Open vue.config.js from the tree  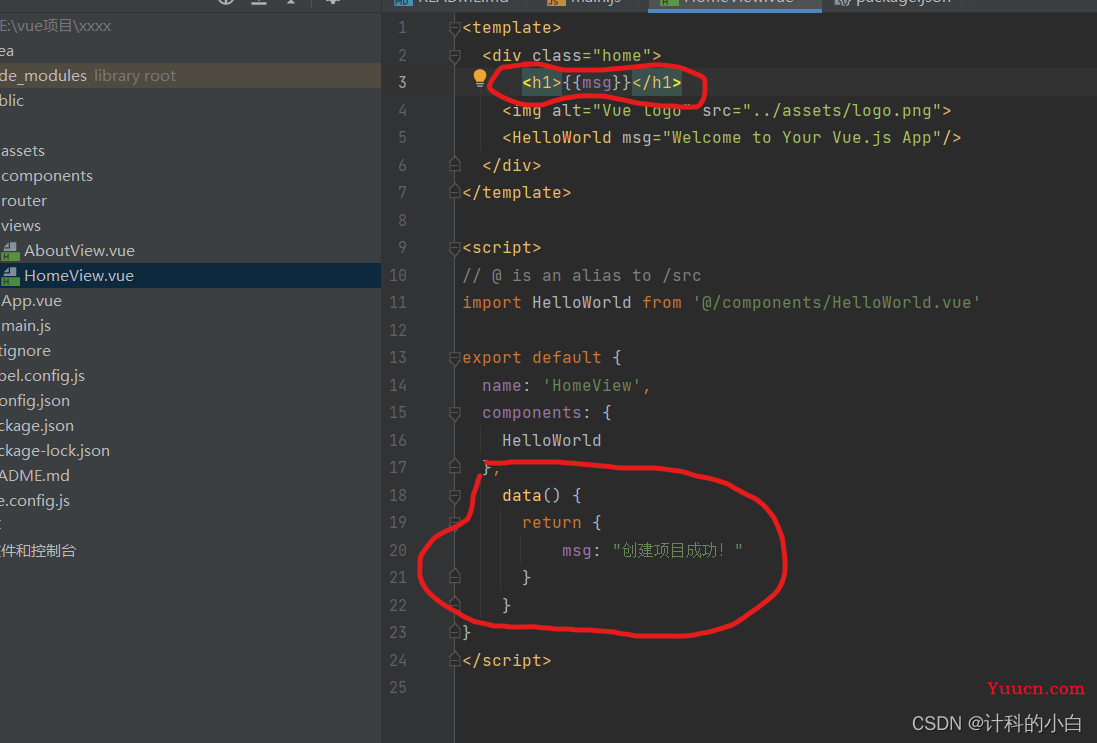[35, 501]
